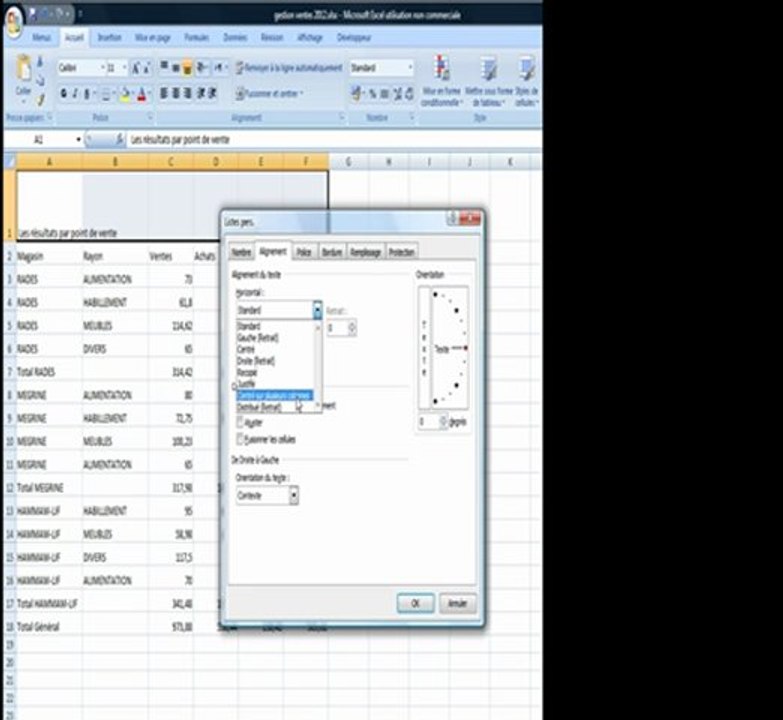Click the Coller paste icon

coord(23,68)
